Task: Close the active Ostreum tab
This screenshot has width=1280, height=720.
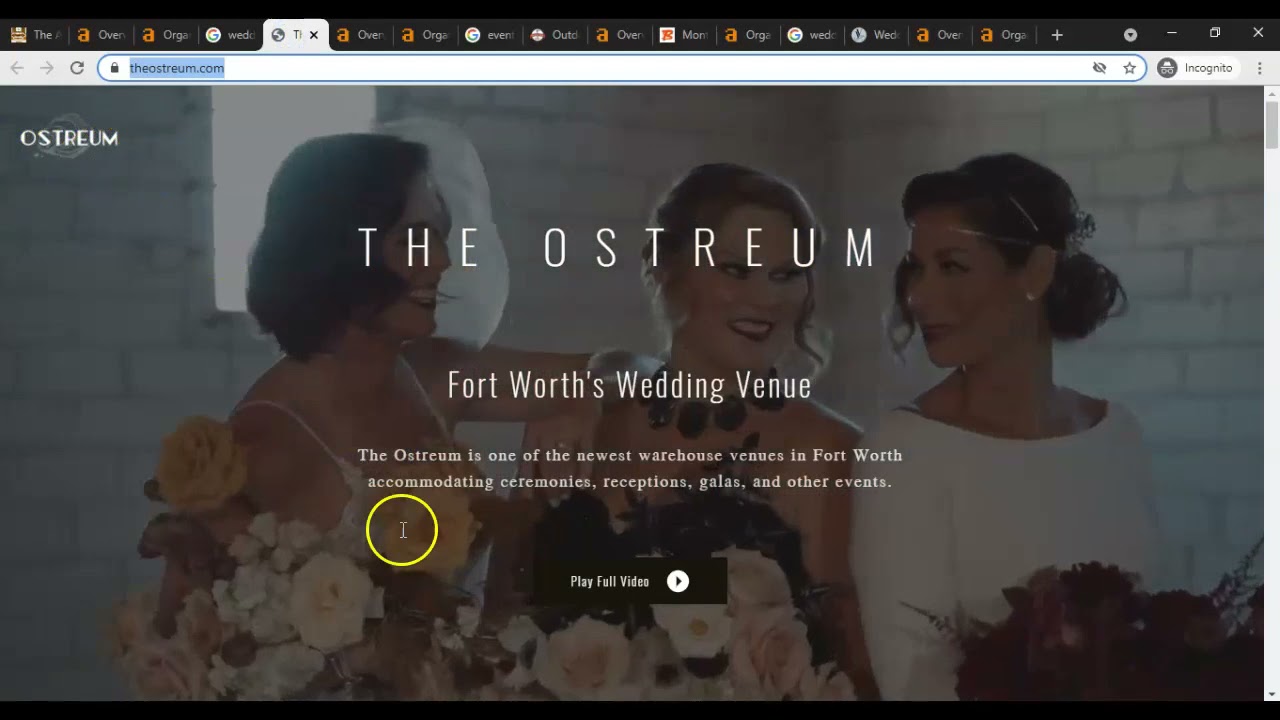Action: (x=314, y=35)
